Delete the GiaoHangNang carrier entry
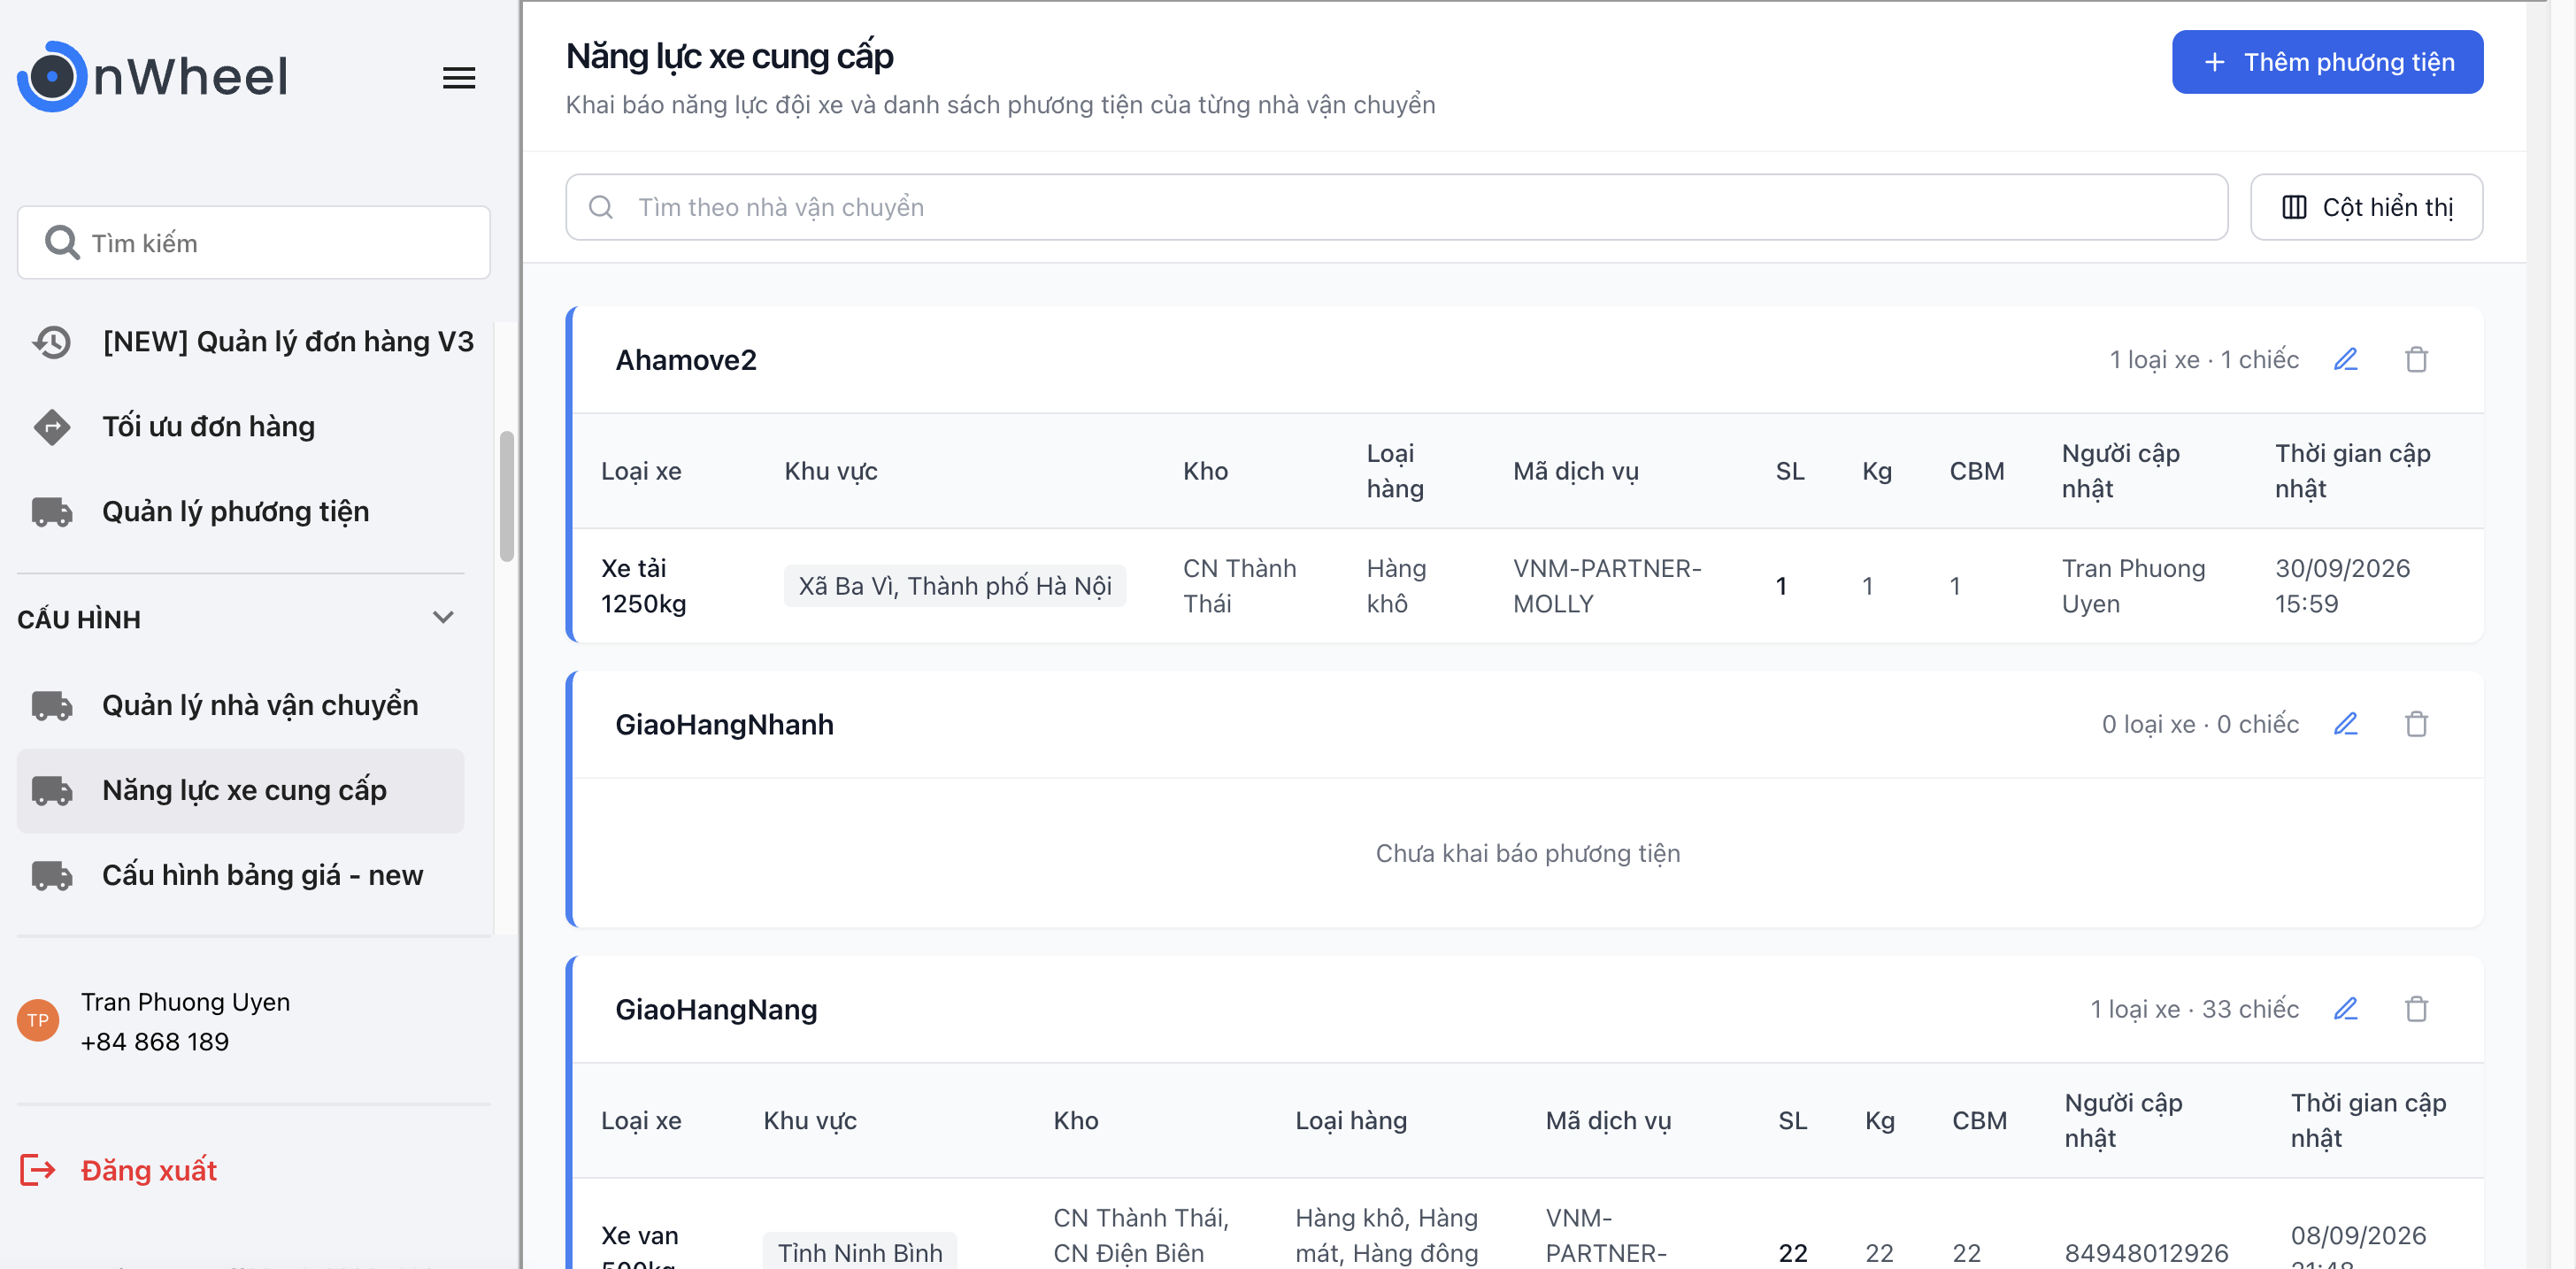 [x=2416, y=1009]
